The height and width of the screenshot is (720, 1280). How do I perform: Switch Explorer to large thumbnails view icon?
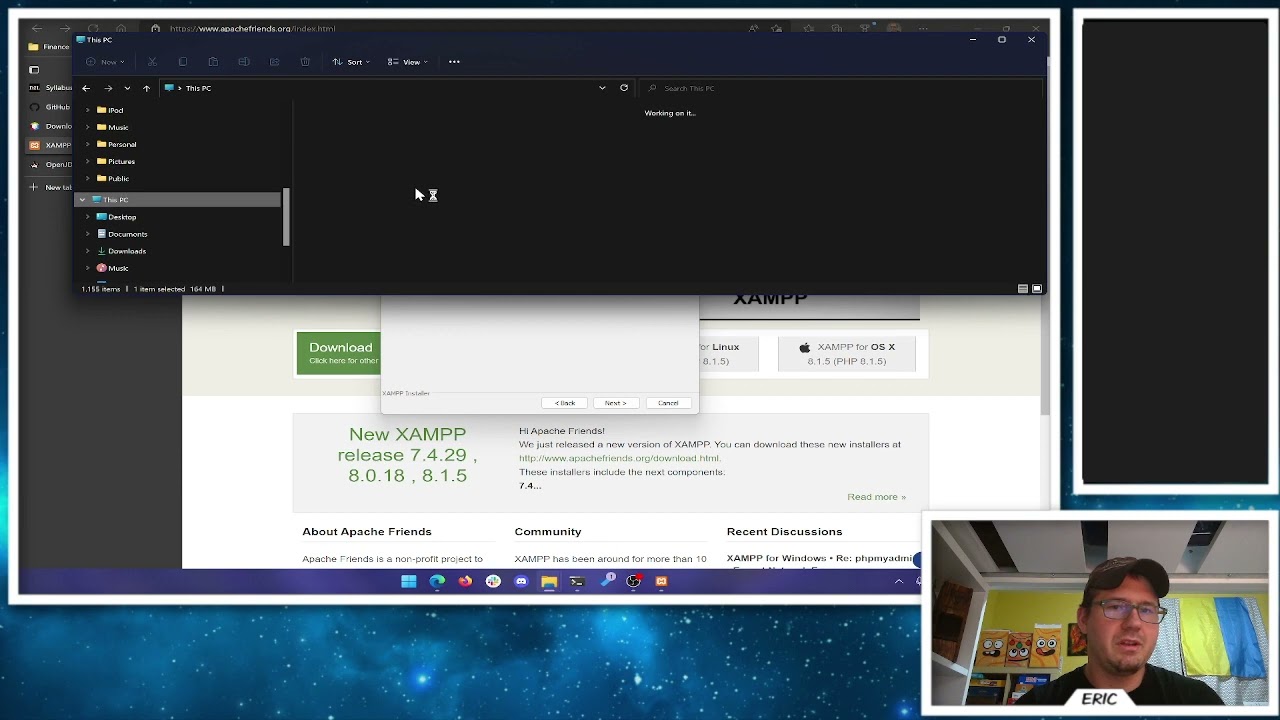(1037, 289)
